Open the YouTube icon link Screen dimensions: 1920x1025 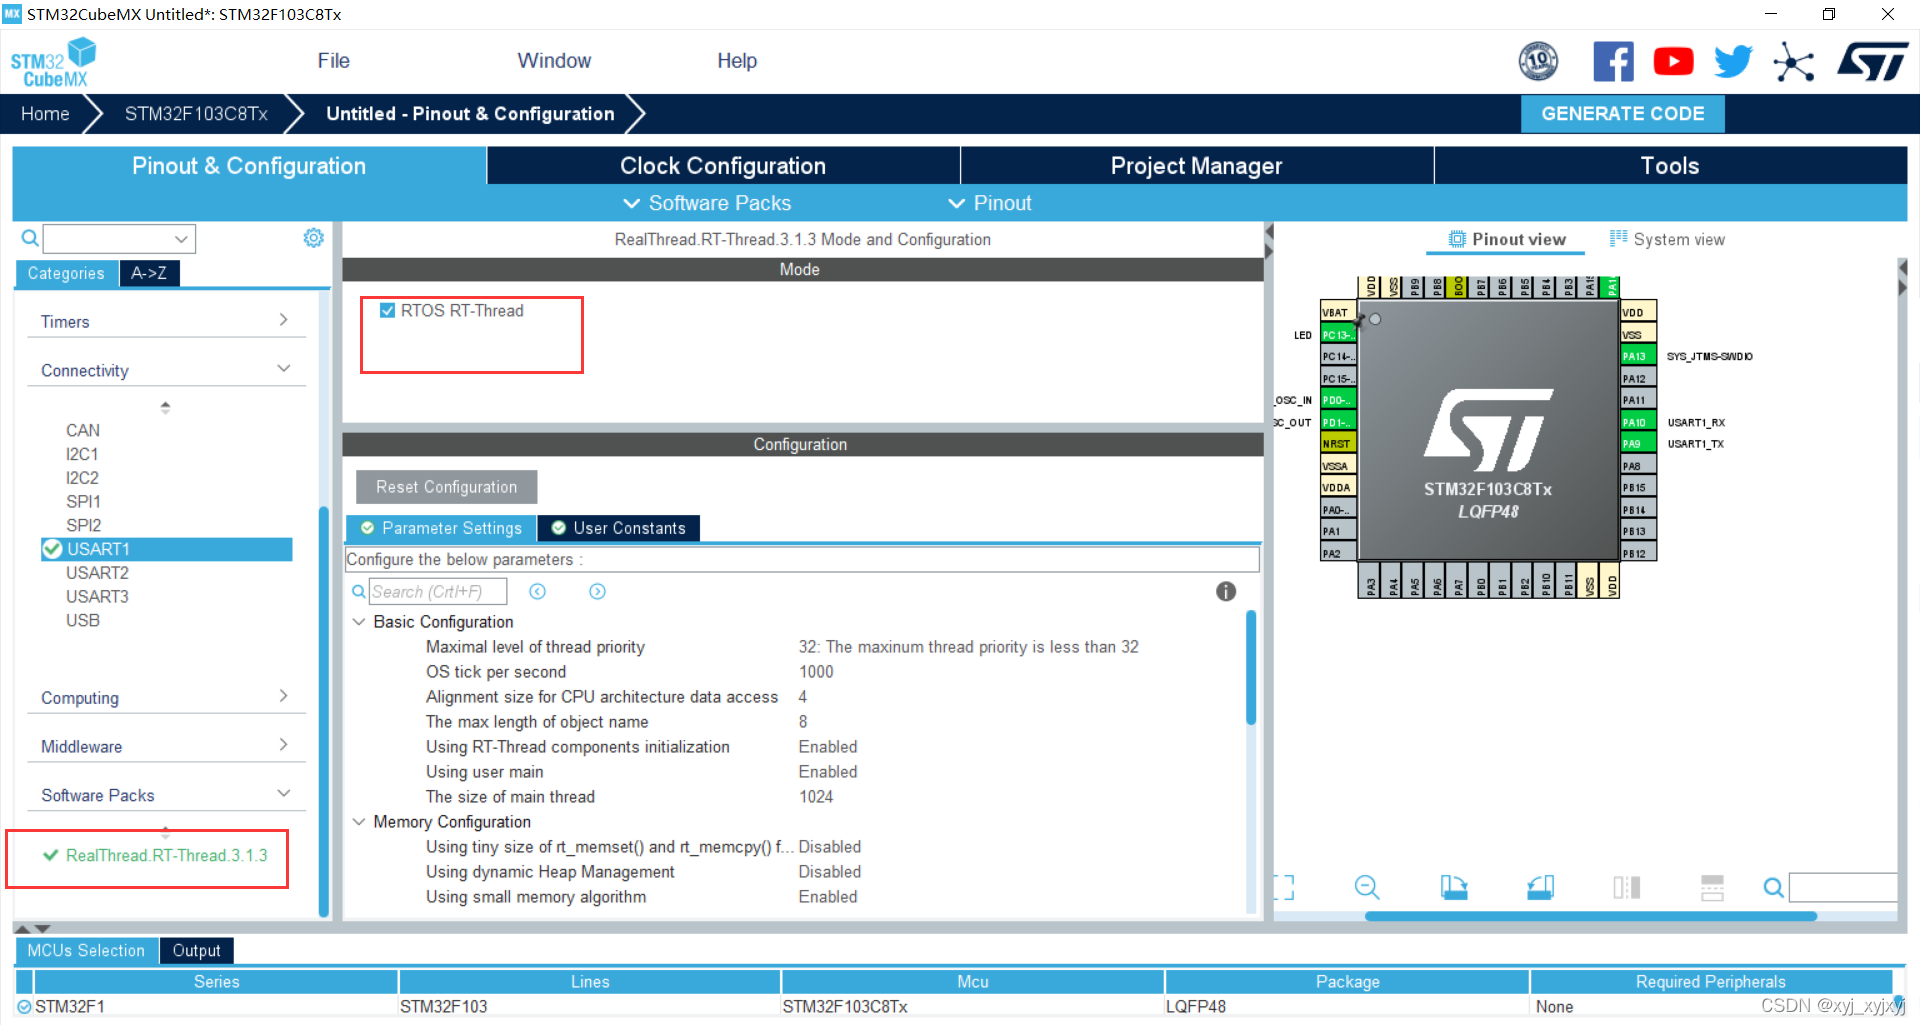[1673, 61]
